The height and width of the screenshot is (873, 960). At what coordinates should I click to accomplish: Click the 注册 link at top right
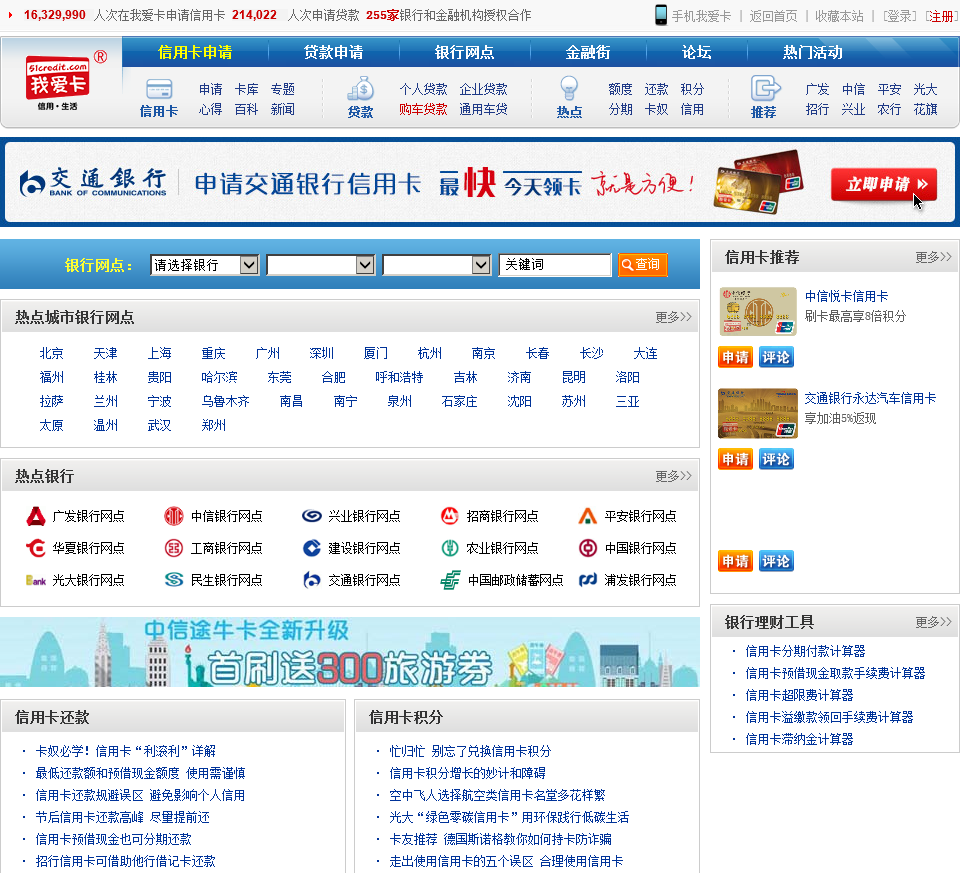[x=942, y=16]
